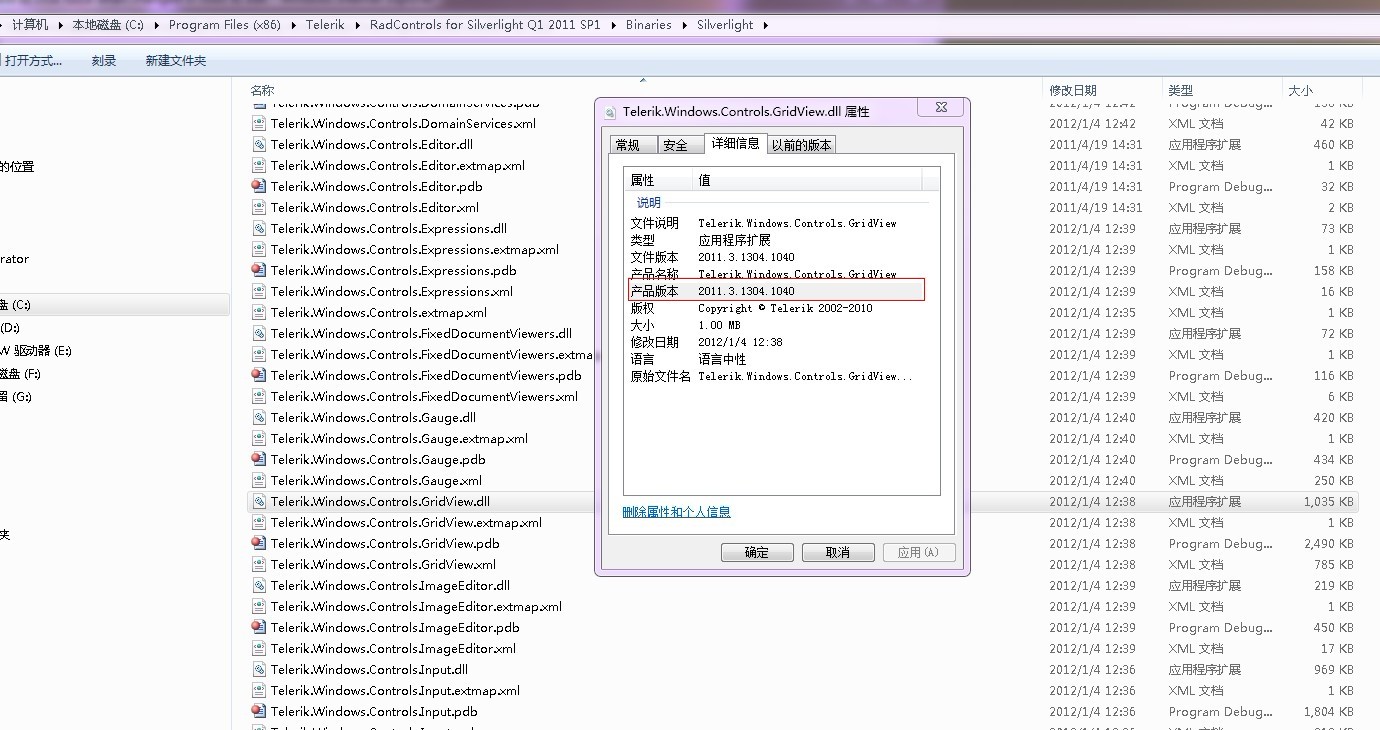Click the Expressions.pdb file icon
Screen dimensions: 1380x730
click(x=259, y=271)
